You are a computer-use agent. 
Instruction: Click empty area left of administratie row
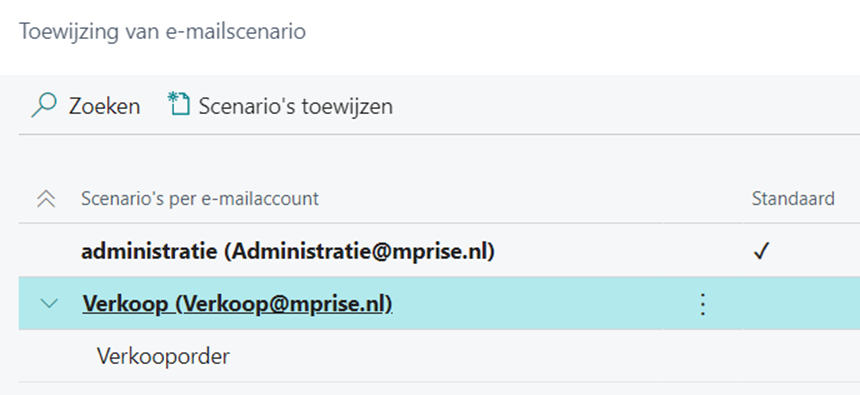49,251
